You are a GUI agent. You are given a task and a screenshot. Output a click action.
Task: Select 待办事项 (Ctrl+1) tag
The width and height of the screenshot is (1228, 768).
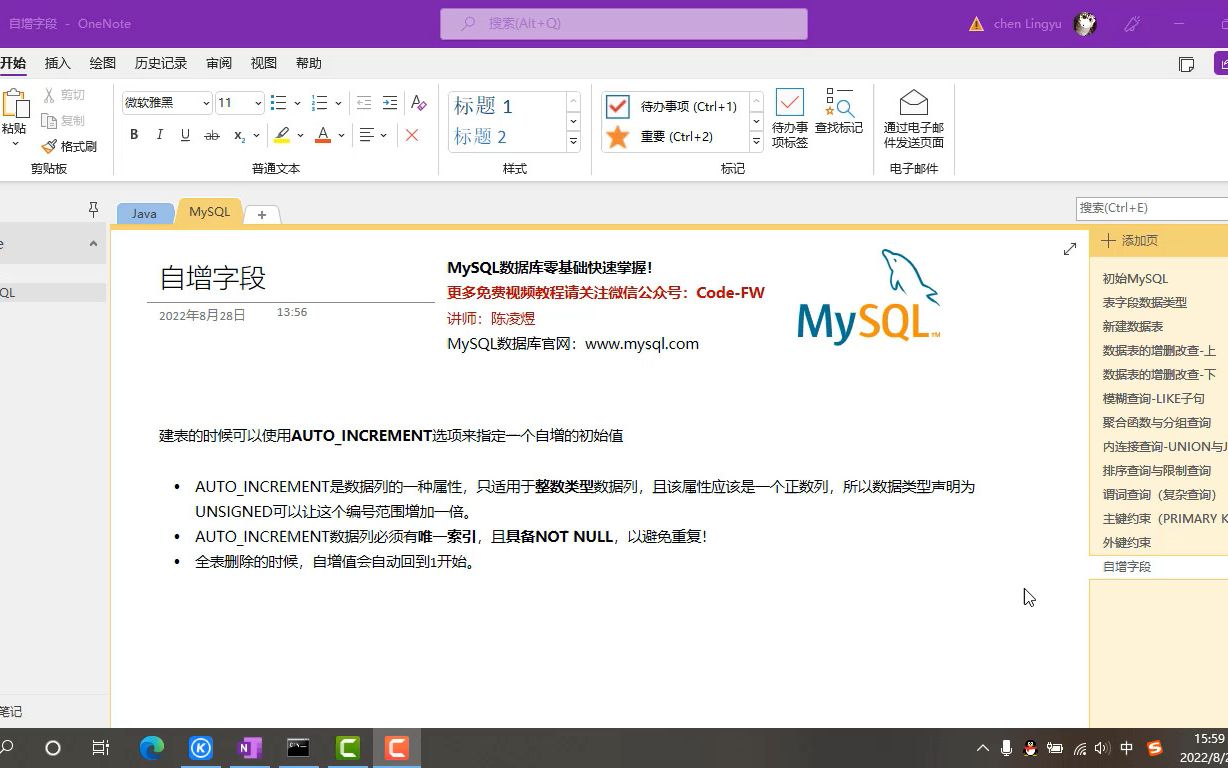[x=675, y=106]
